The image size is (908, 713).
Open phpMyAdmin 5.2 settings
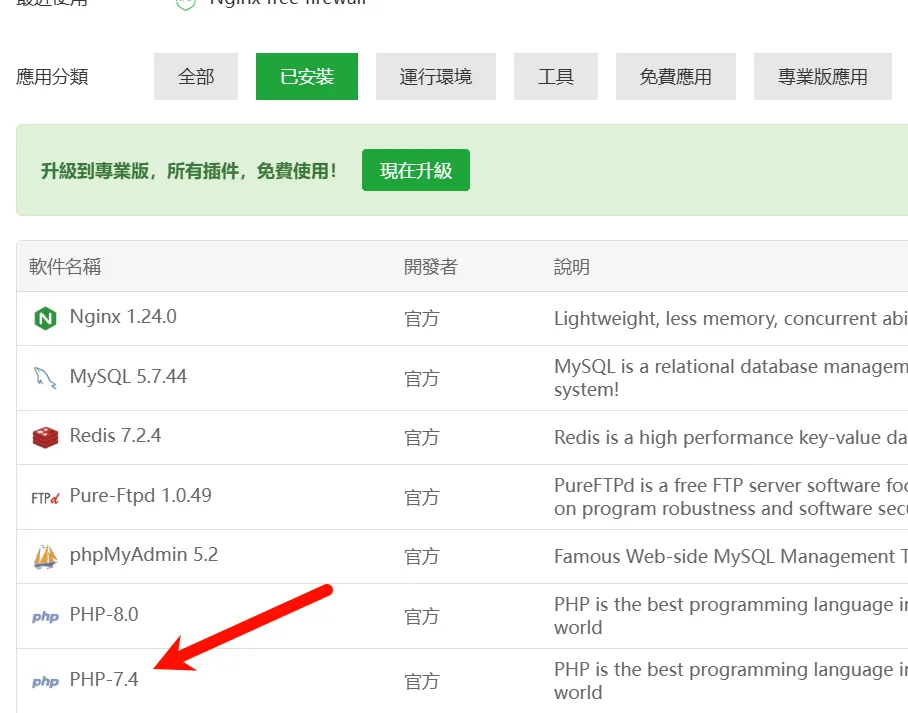[144, 555]
